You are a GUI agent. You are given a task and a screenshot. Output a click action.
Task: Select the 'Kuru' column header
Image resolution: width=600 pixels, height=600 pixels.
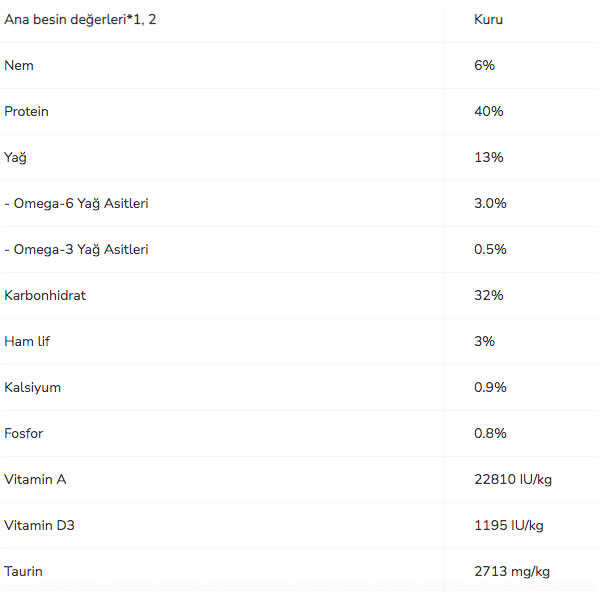click(488, 19)
